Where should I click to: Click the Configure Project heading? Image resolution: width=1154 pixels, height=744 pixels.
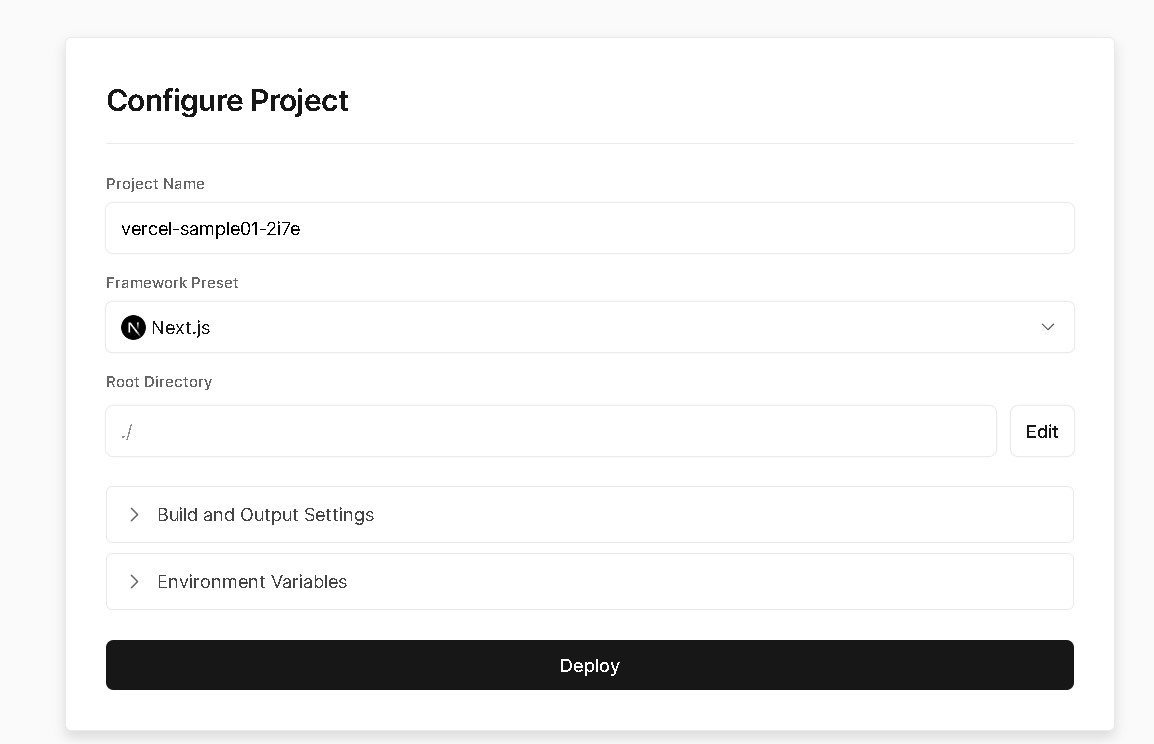point(227,100)
